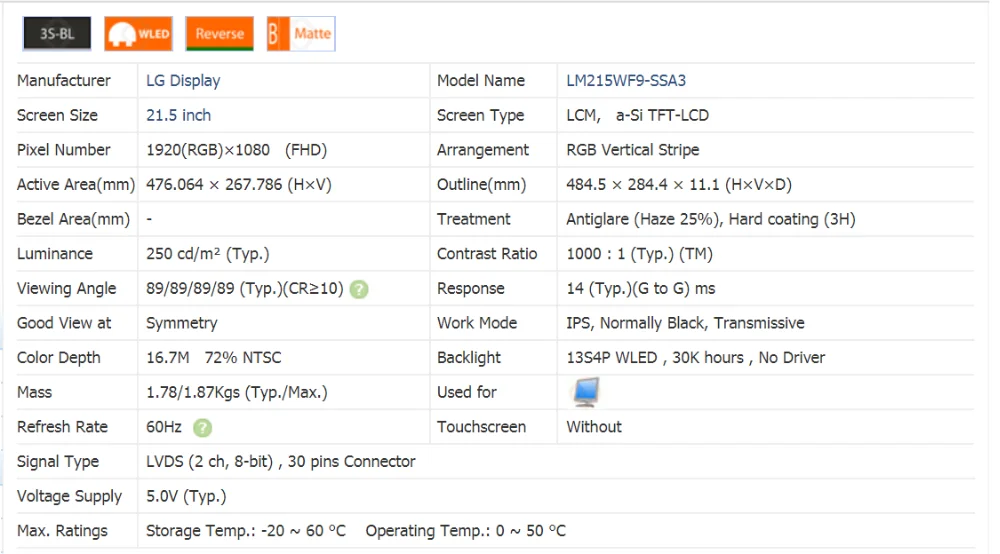Select the Good View at label

64,323
